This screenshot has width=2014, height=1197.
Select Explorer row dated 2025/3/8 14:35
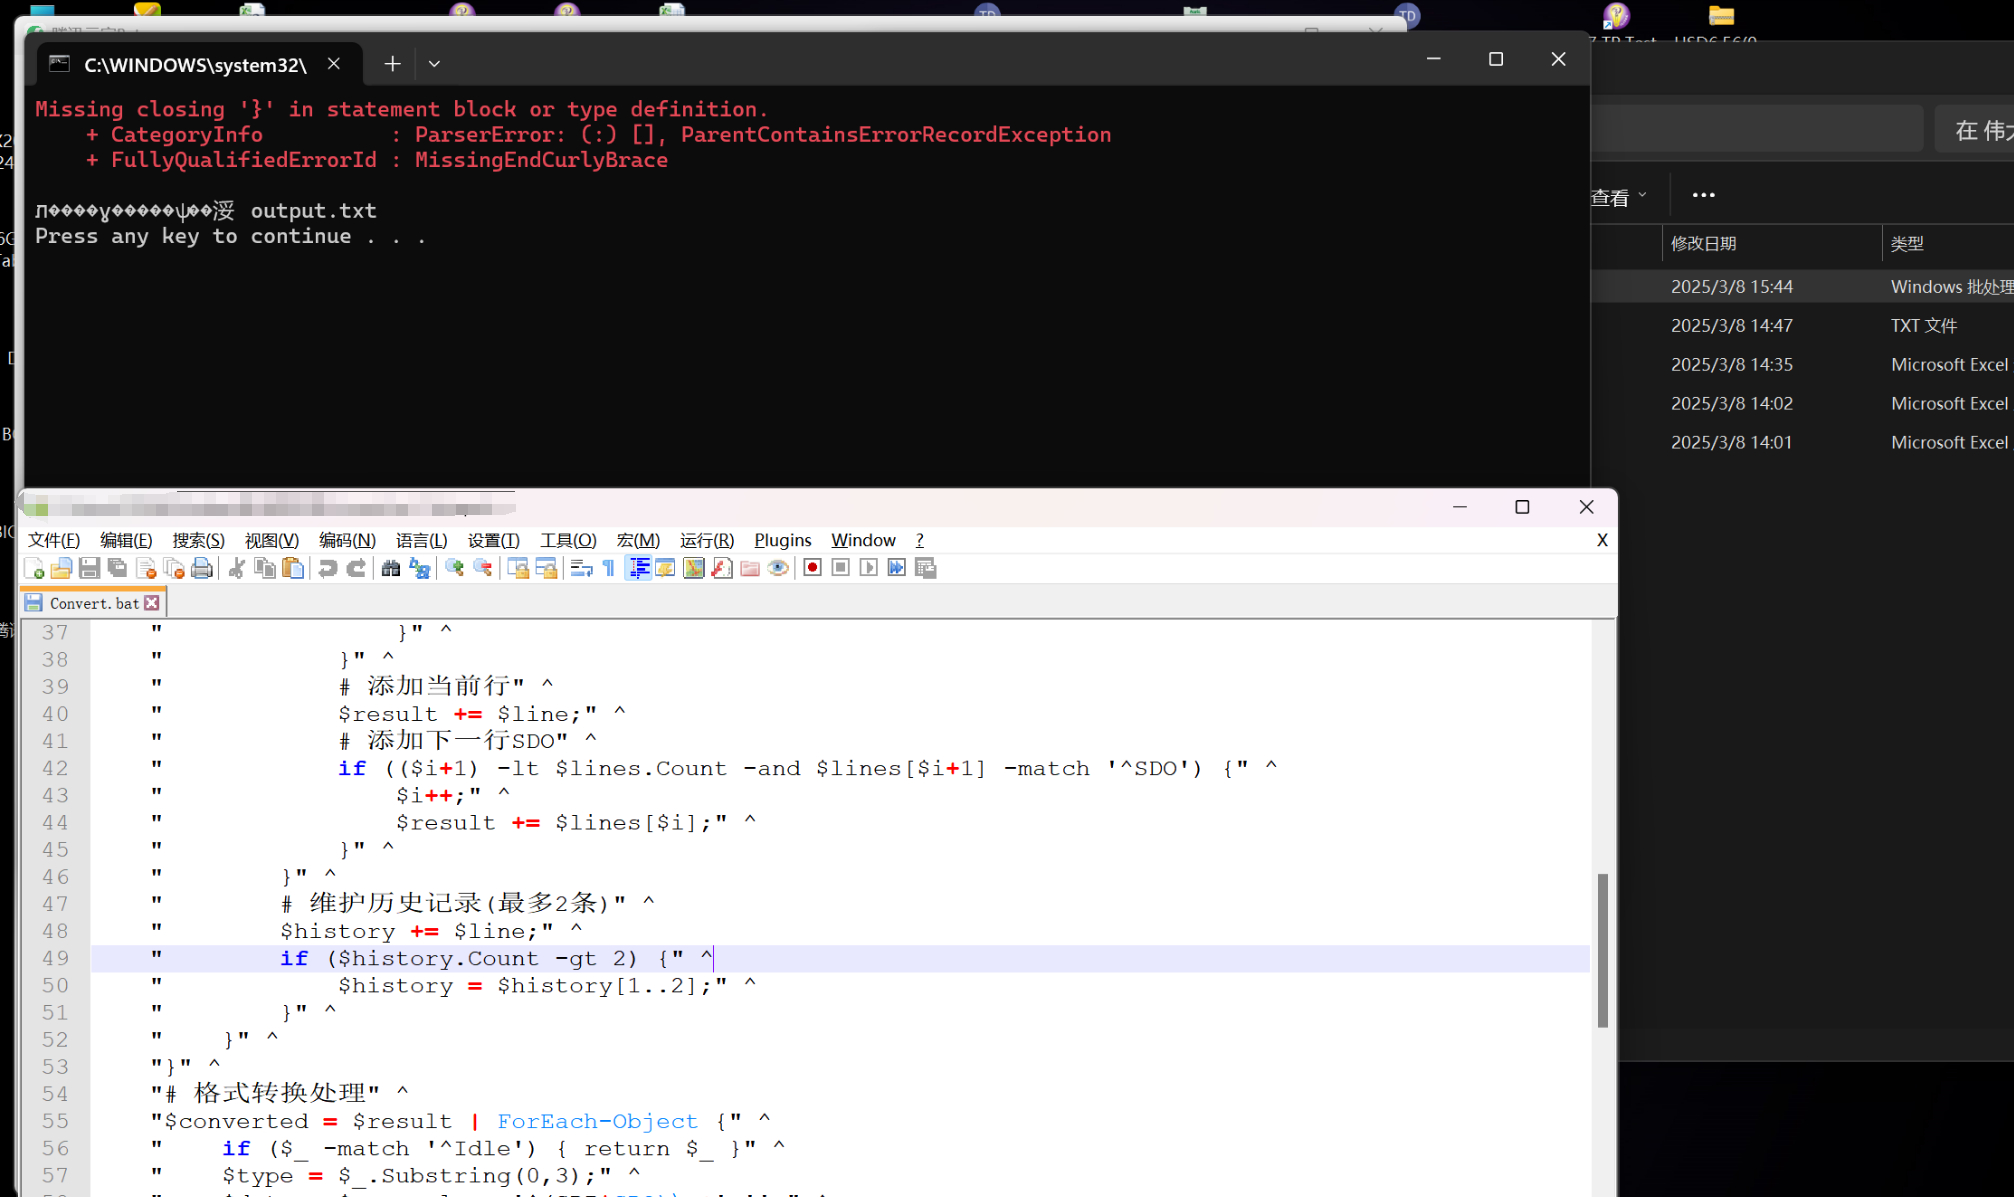click(1802, 365)
